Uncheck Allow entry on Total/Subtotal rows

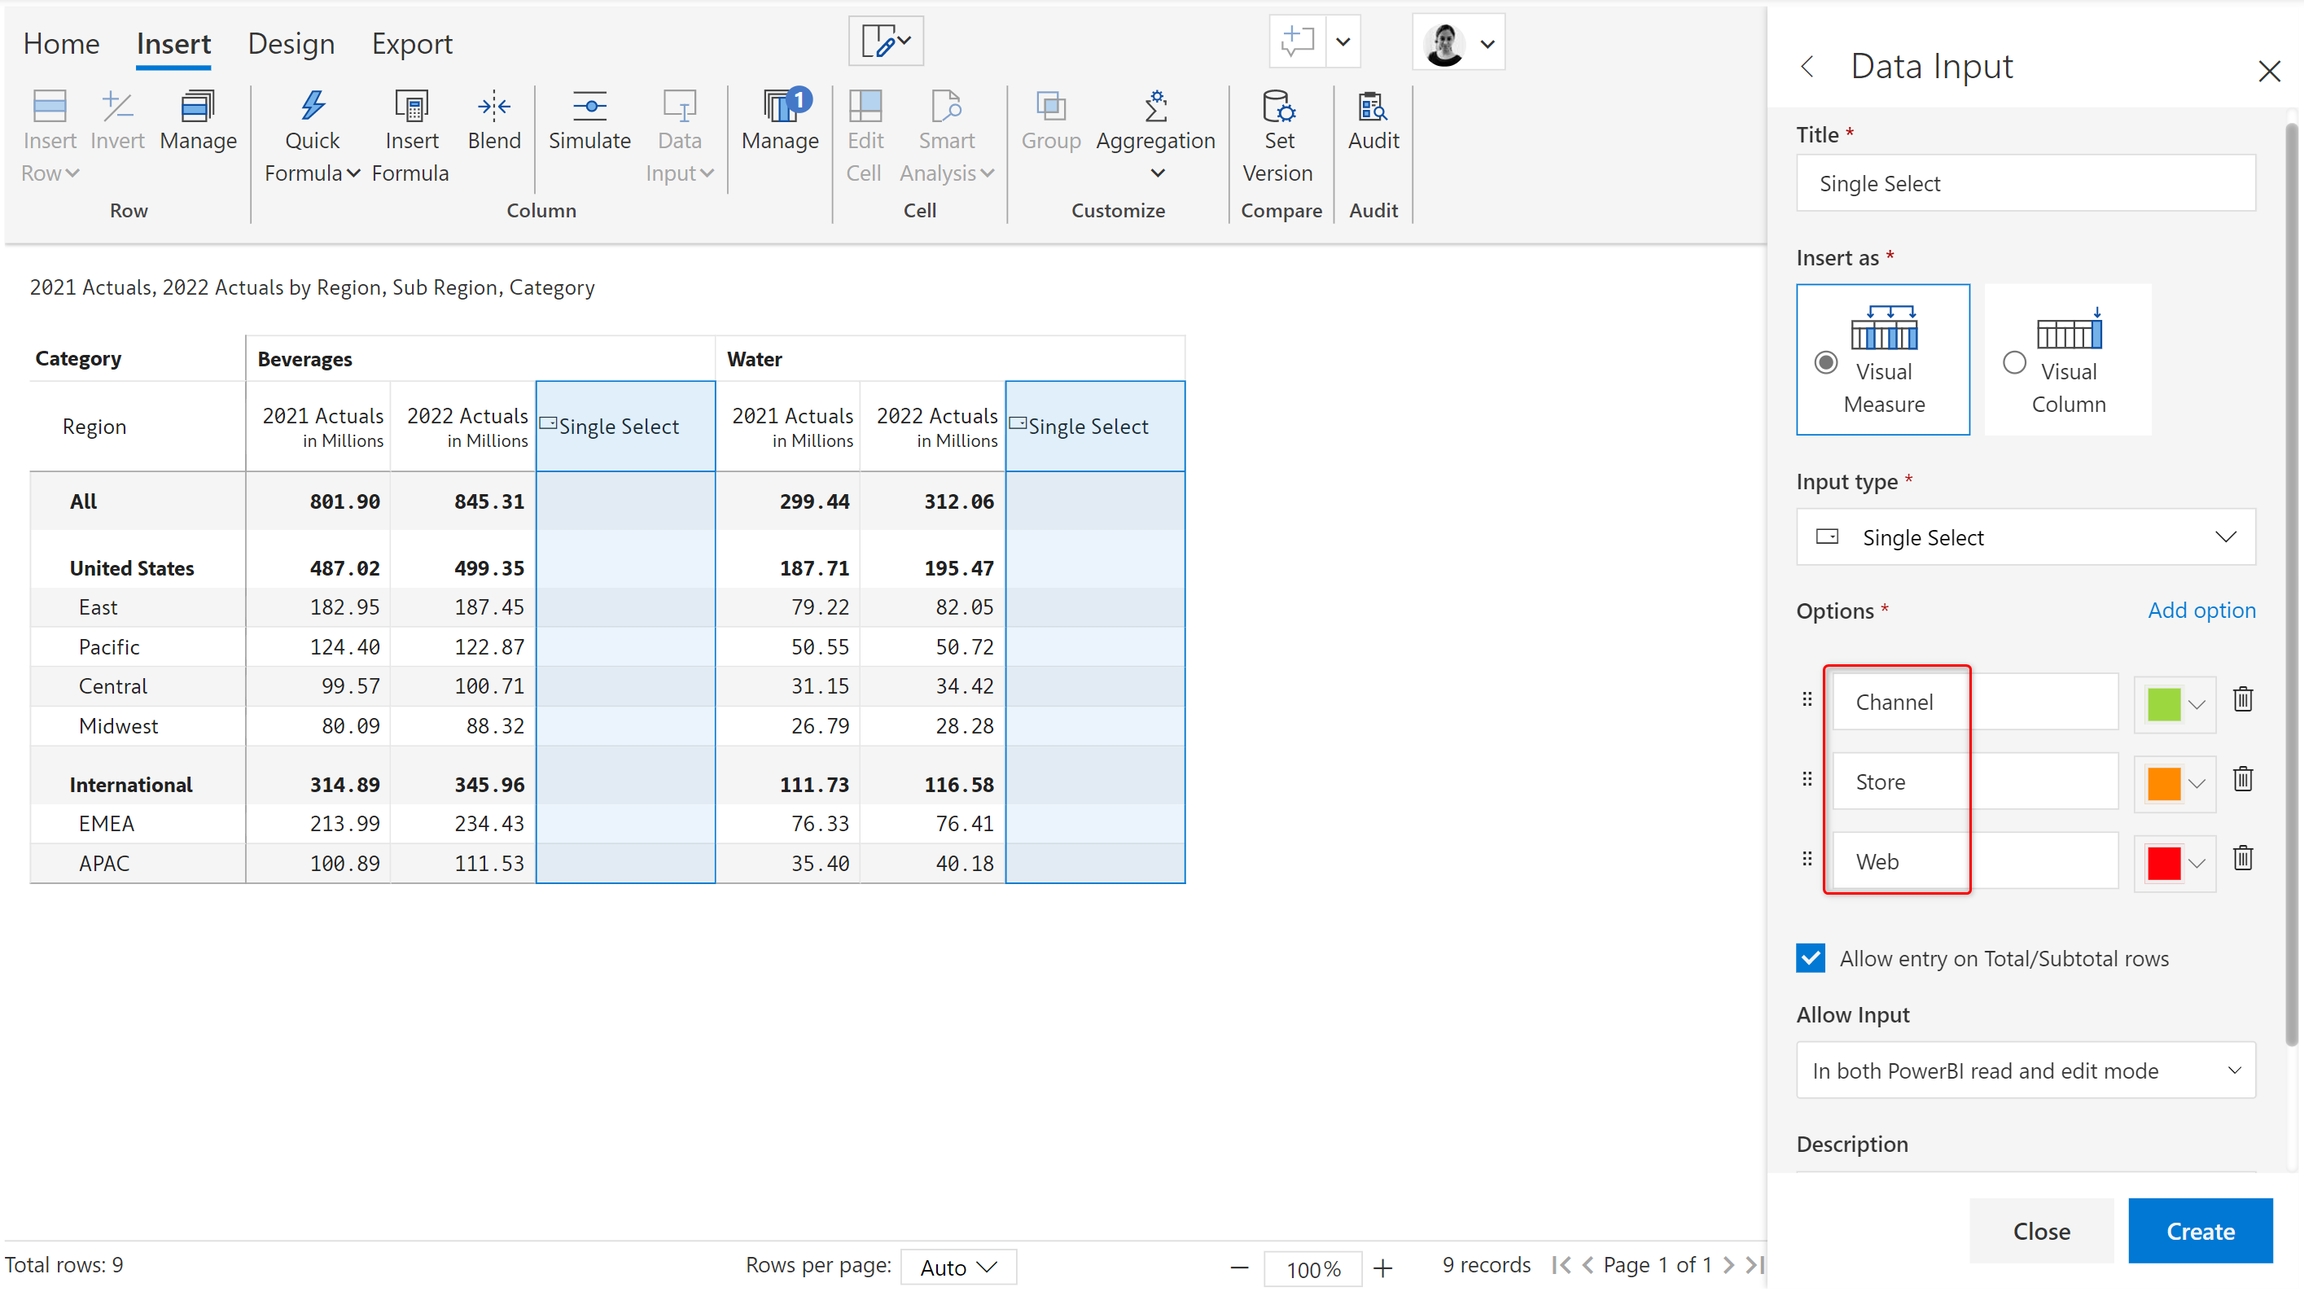point(1811,958)
